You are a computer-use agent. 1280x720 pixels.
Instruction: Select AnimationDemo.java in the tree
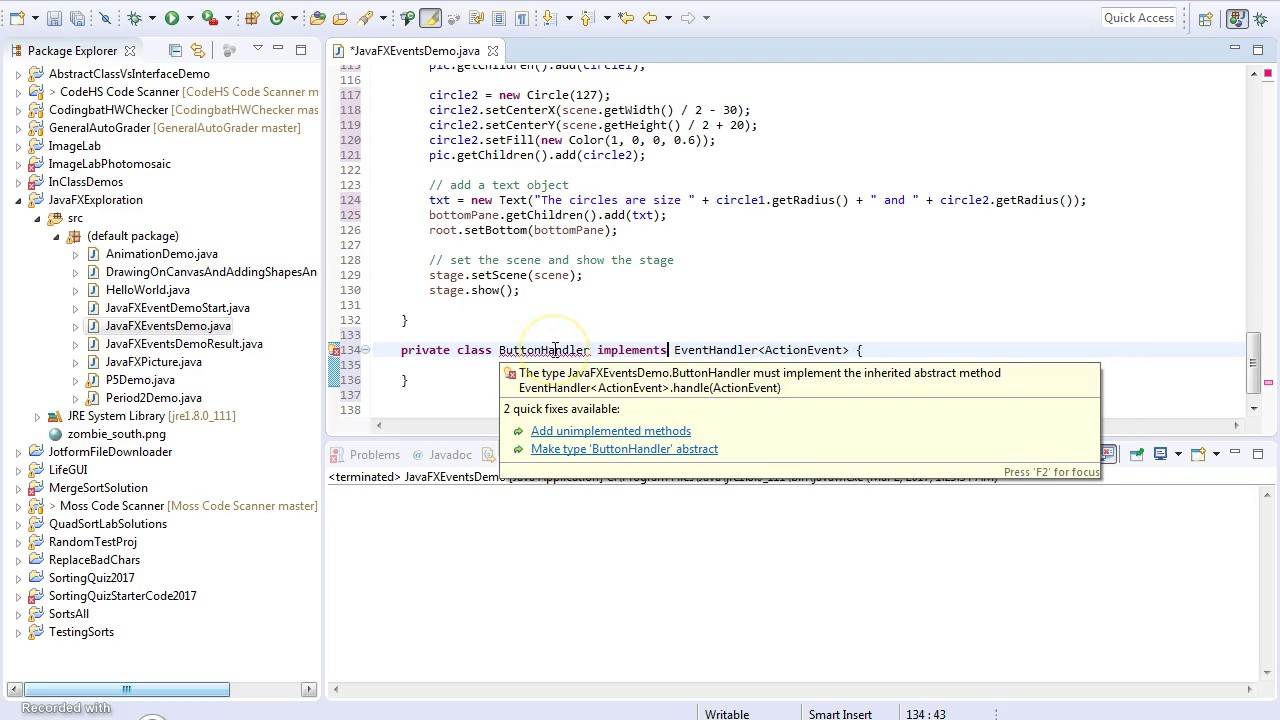tap(161, 254)
